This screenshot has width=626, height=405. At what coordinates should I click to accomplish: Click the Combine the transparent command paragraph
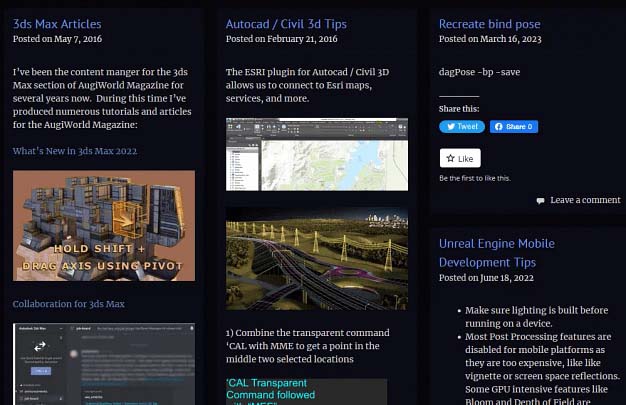[308, 346]
